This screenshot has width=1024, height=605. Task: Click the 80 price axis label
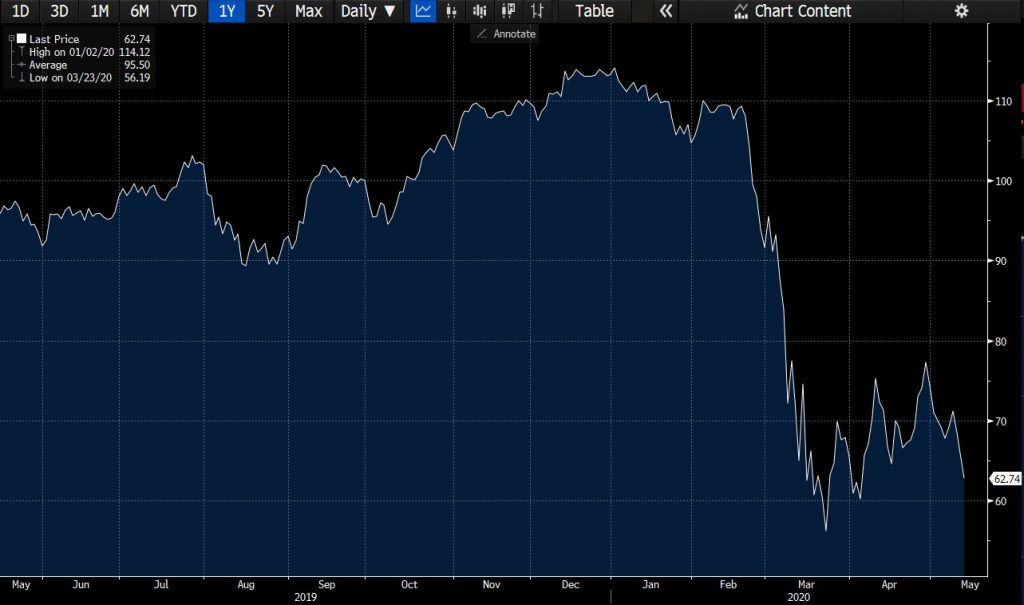[x=1000, y=341]
